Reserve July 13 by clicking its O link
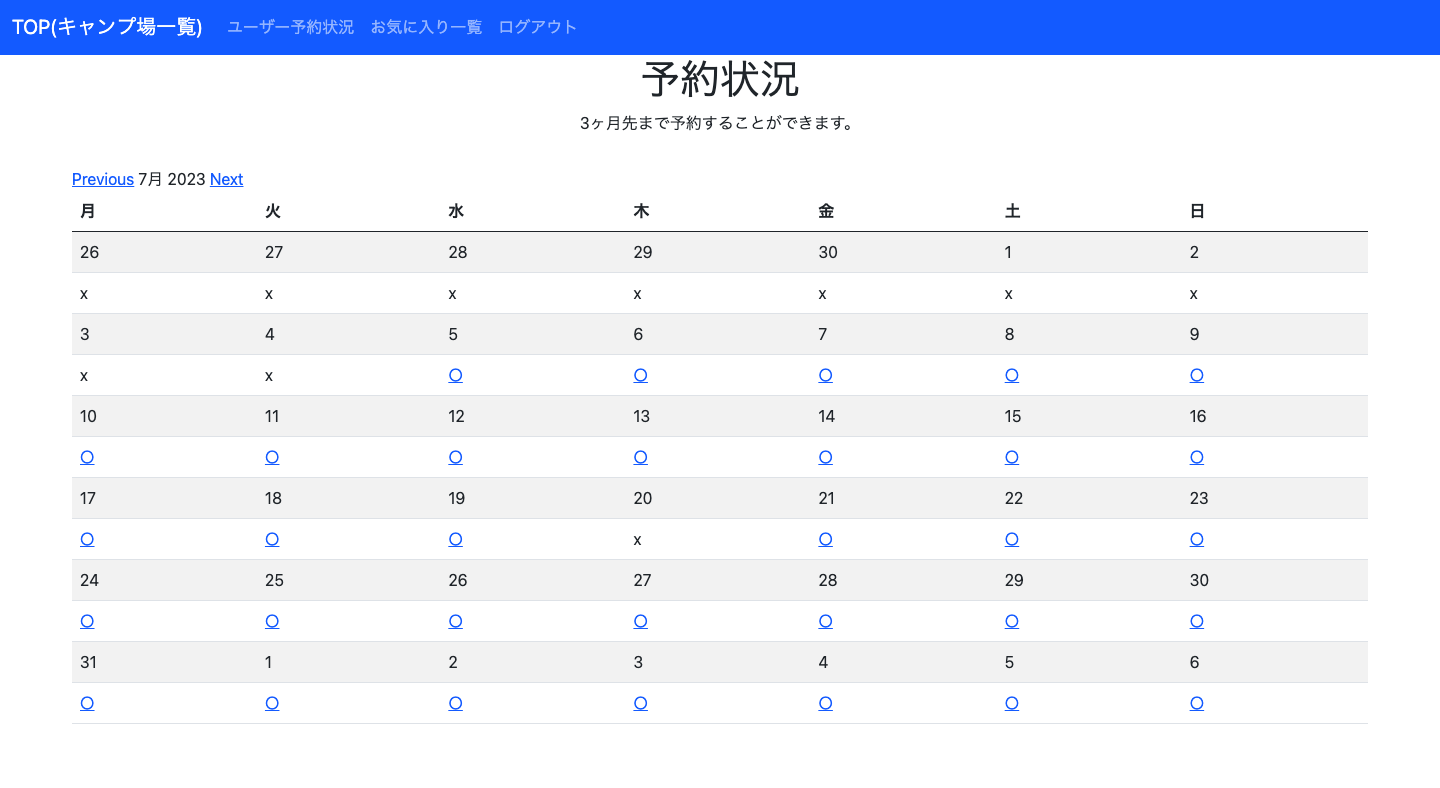1440x788 pixels. [x=640, y=457]
